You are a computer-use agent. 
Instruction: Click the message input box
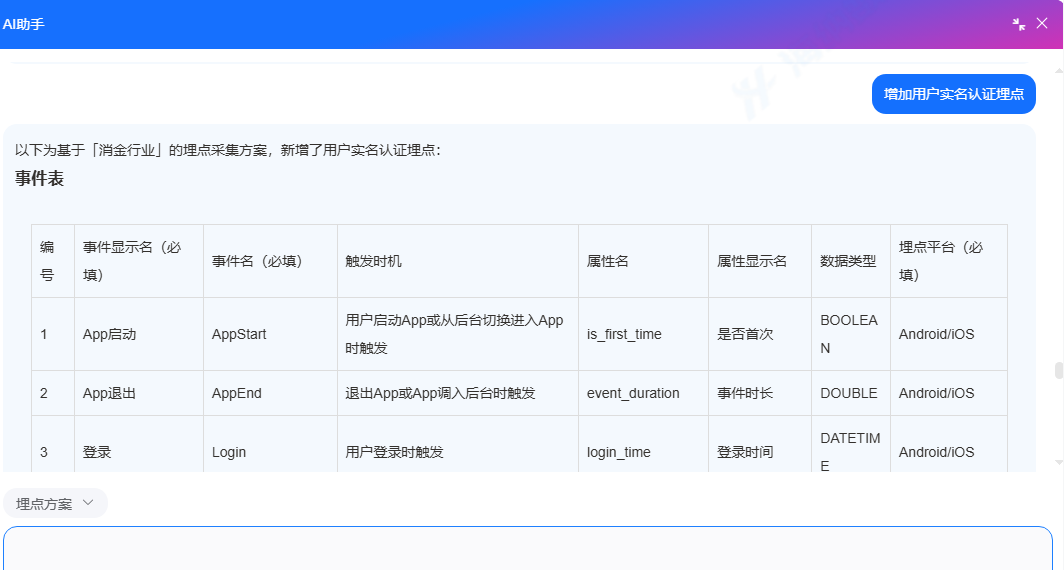[x=527, y=548]
